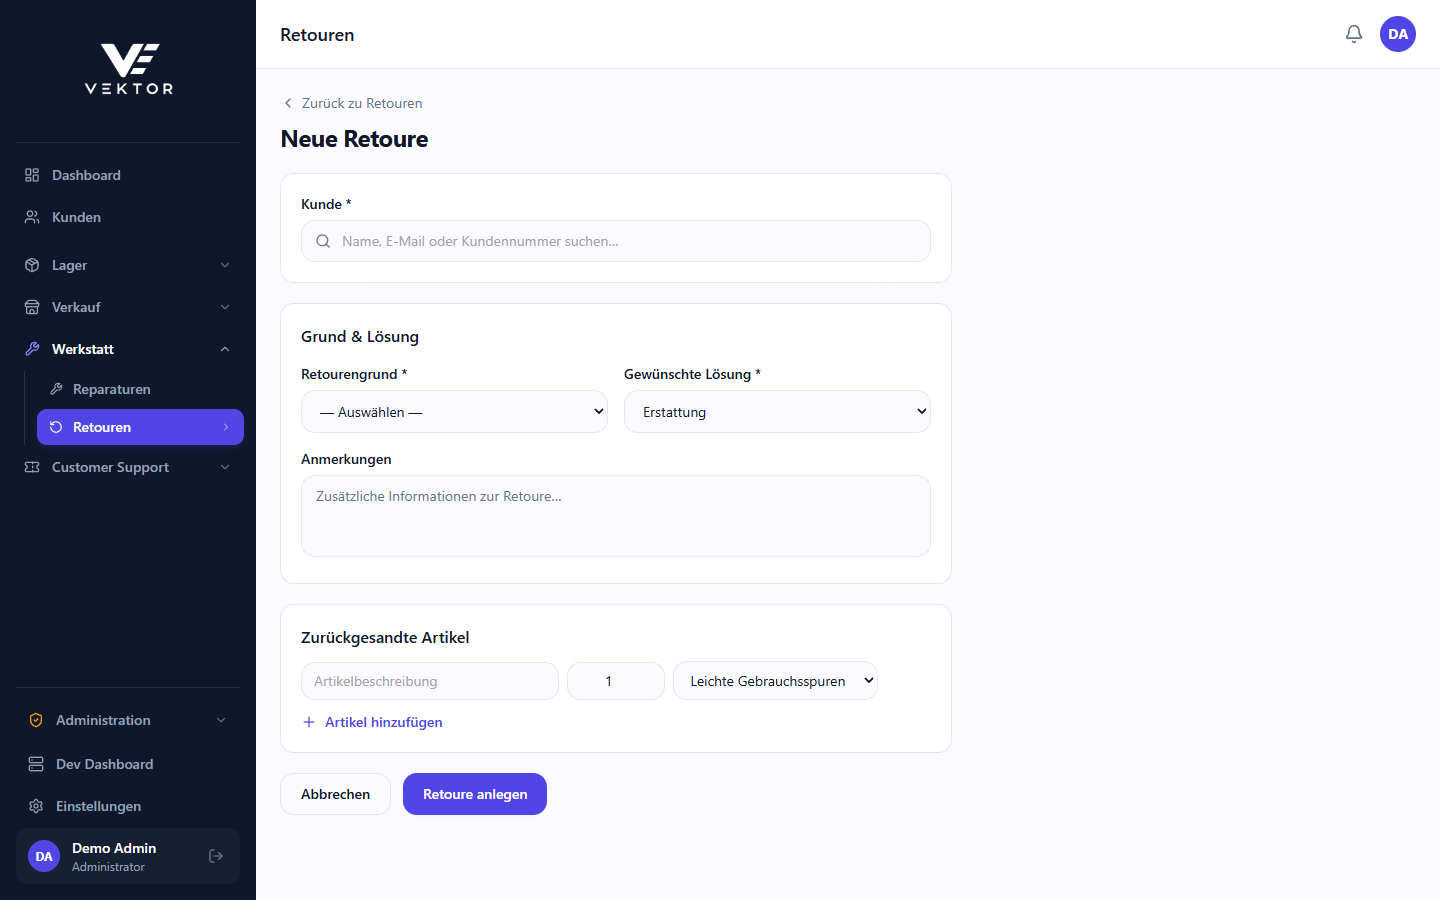Expand the Administration menu

pos(128,720)
